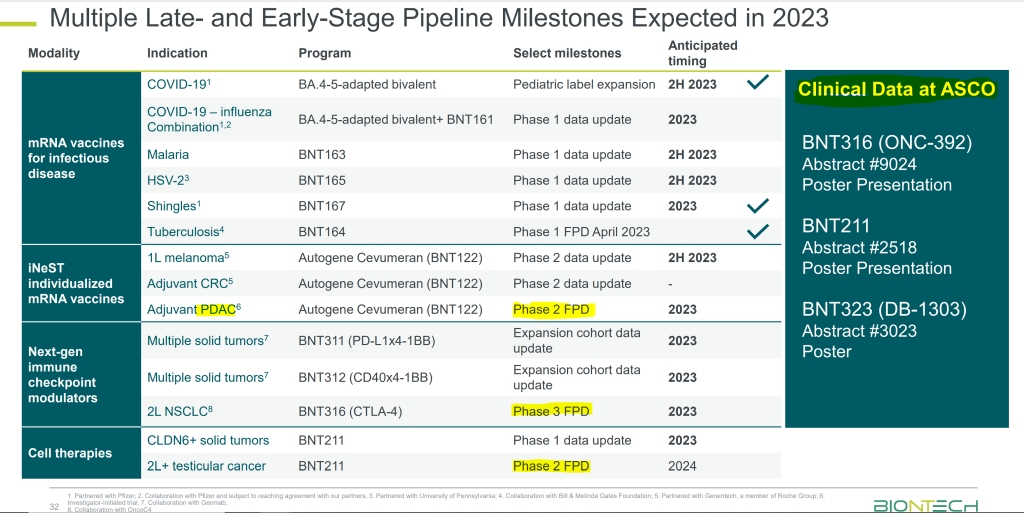Click the Clinical Data at ASCO heading
Screen dimensions: 1024x513
[x=896, y=89]
